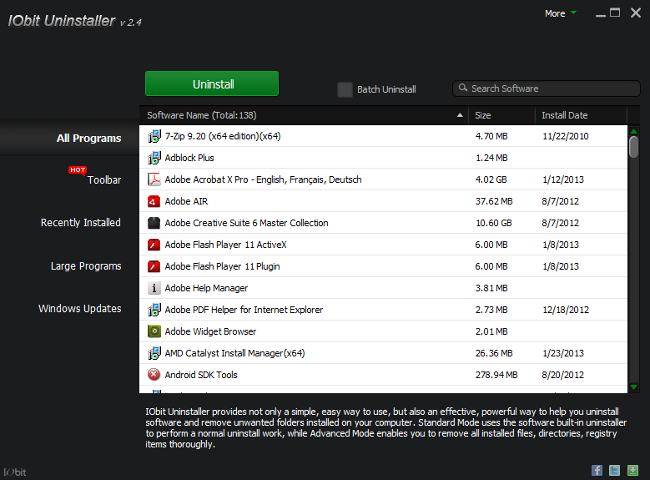
Task: Click the Flash Player 11 ActiveX icon
Action: click(x=154, y=245)
